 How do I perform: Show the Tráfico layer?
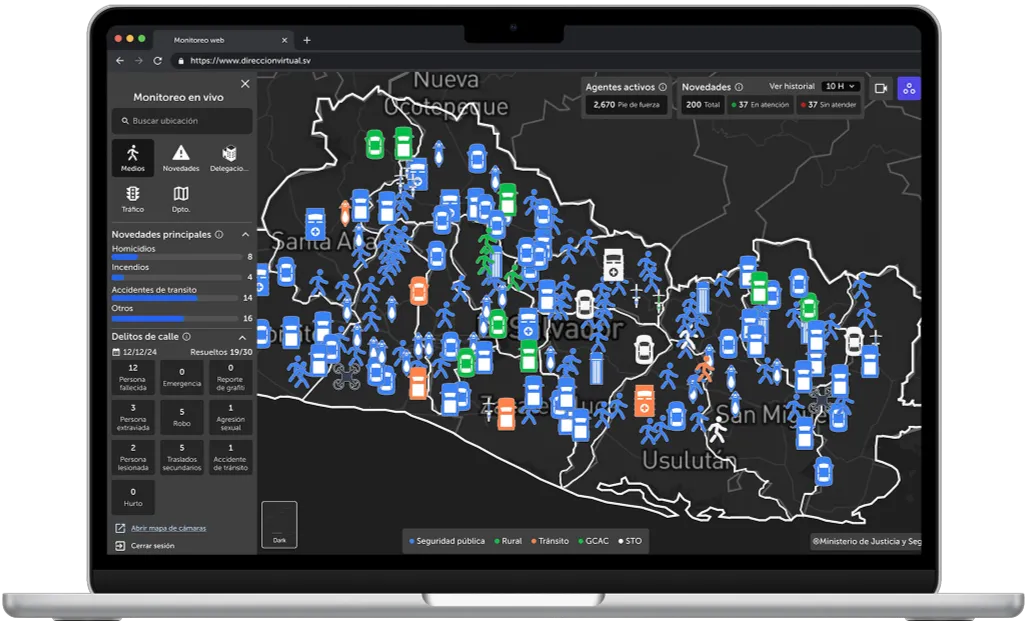click(133, 198)
